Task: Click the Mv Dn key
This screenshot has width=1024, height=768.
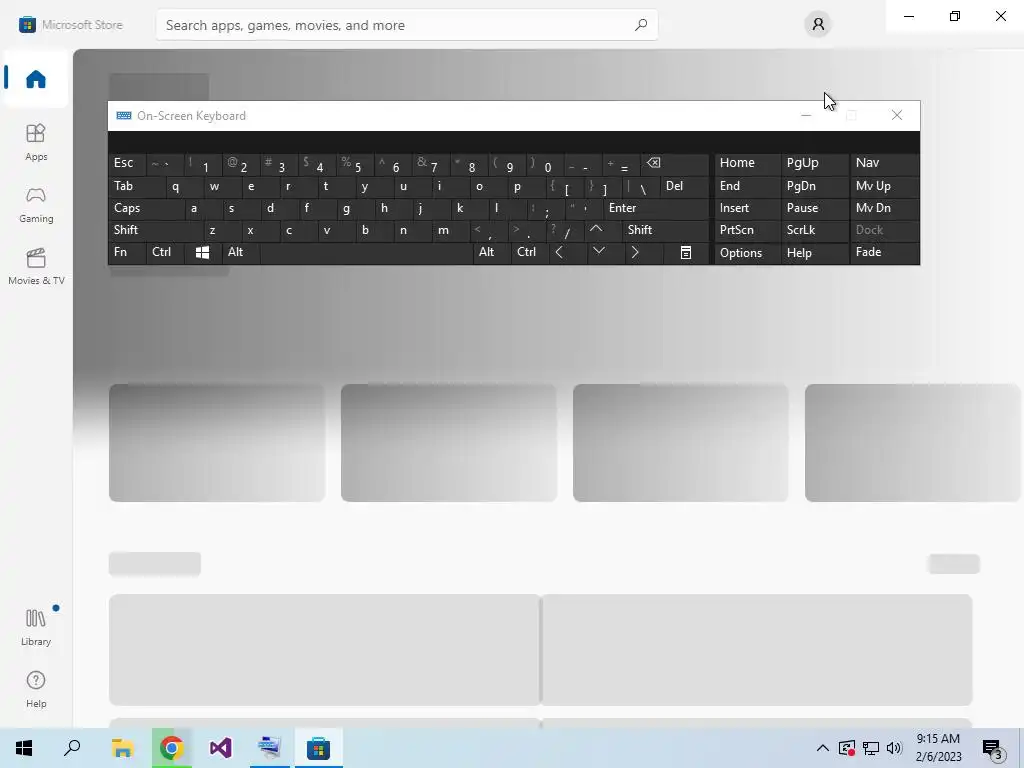Action: tap(884, 208)
